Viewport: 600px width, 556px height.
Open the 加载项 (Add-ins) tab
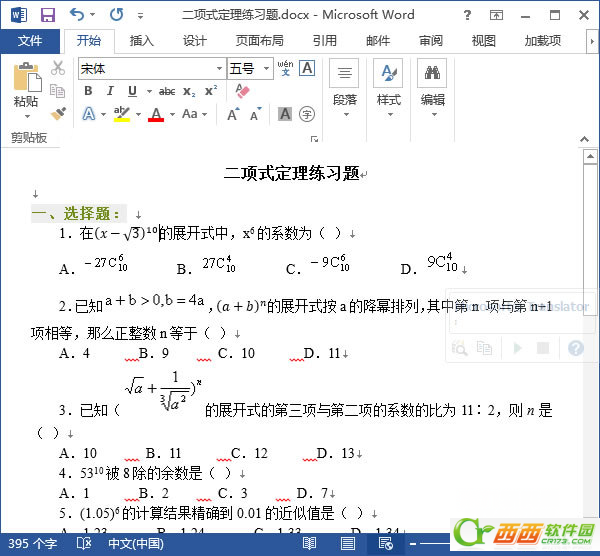tap(543, 41)
